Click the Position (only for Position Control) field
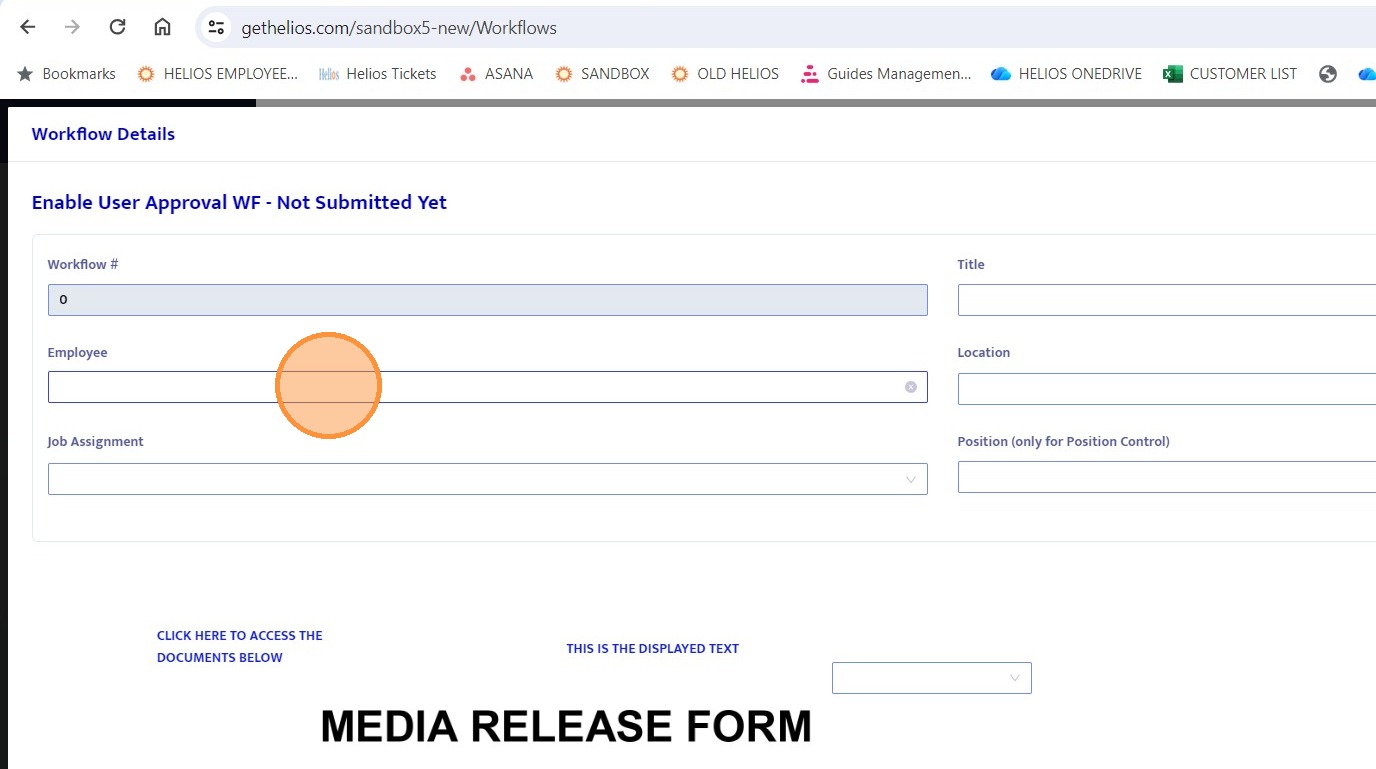The height and width of the screenshot is (769, 1376). [x=1167, y=477]
